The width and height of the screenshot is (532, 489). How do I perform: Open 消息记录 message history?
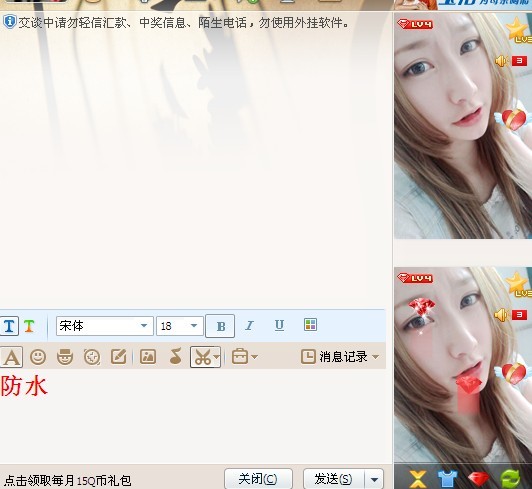[x=334, y=357]
